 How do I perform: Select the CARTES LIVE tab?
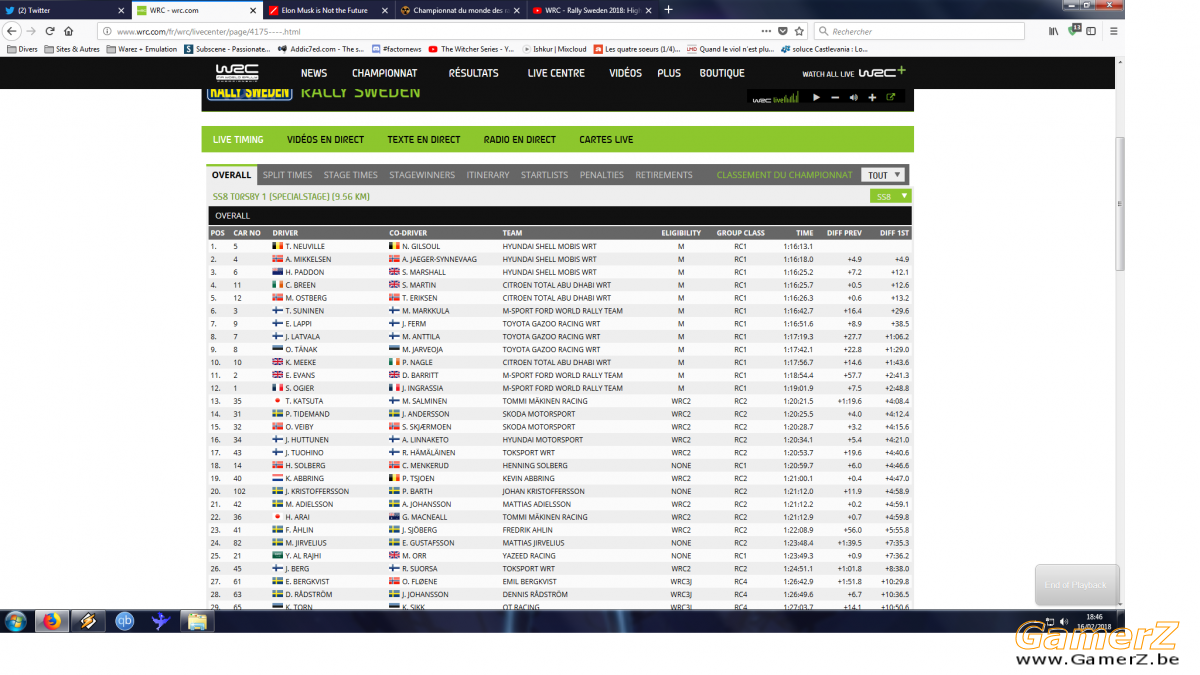pyautogui.click(x=606, y=140)
